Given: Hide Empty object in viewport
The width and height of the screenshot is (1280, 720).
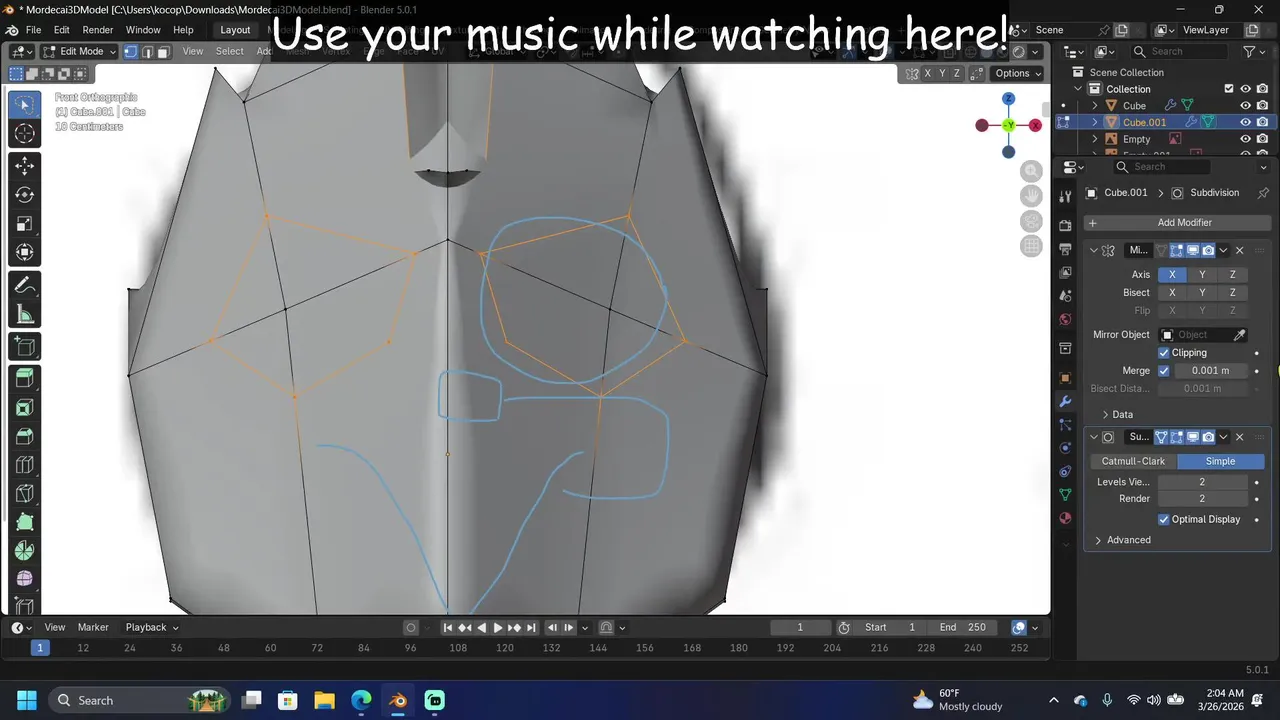Looking at the screenshot, I should pos(1246,139).
